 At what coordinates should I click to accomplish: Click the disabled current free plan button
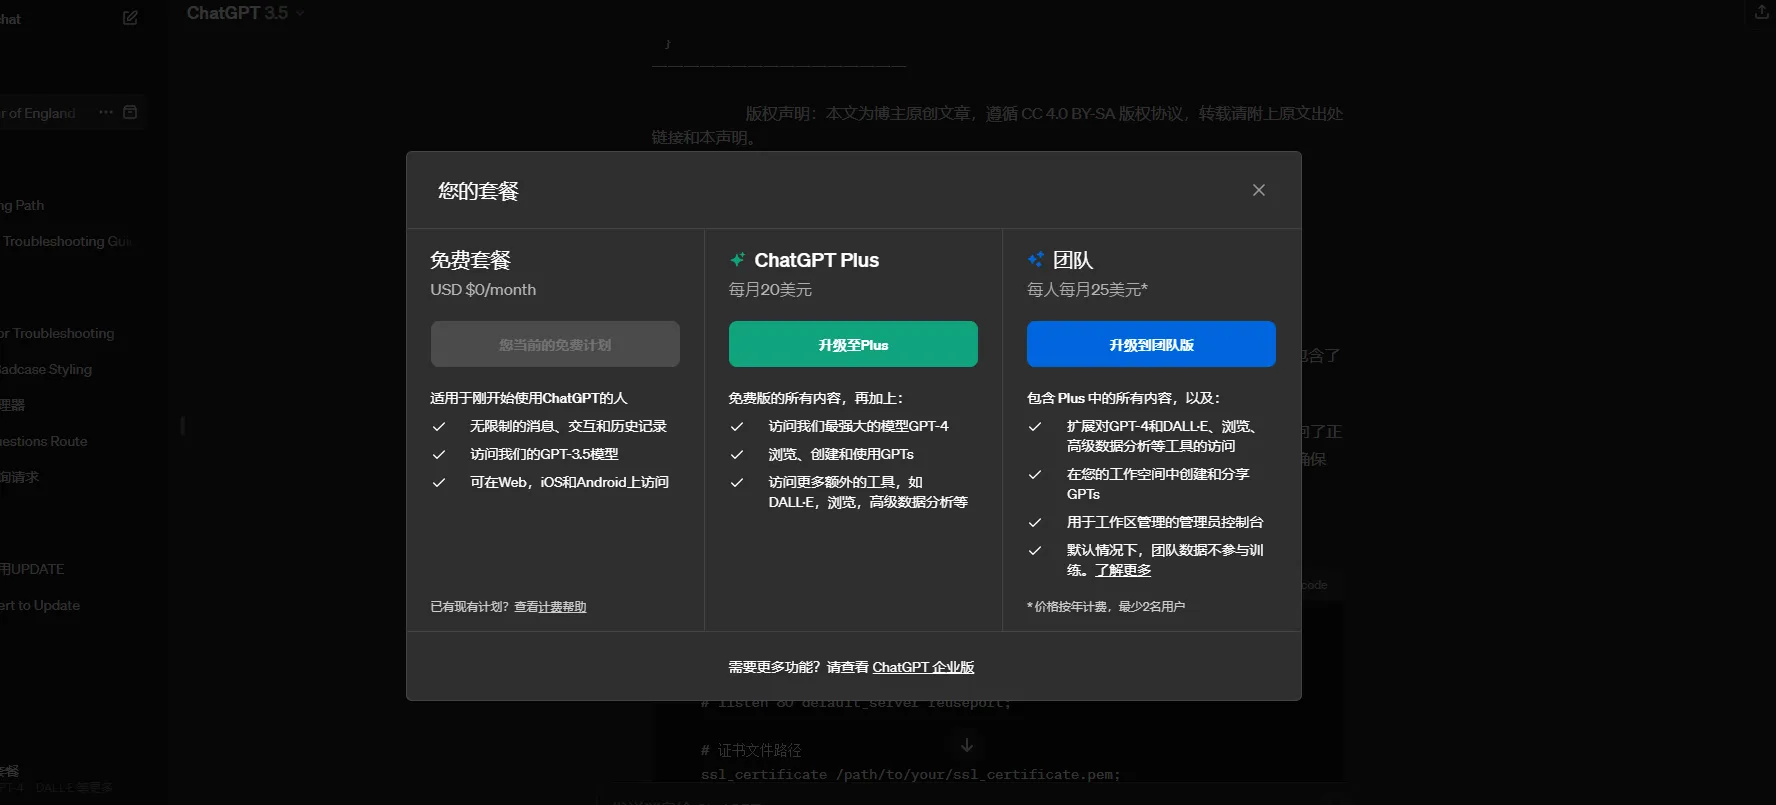(555, 344)
